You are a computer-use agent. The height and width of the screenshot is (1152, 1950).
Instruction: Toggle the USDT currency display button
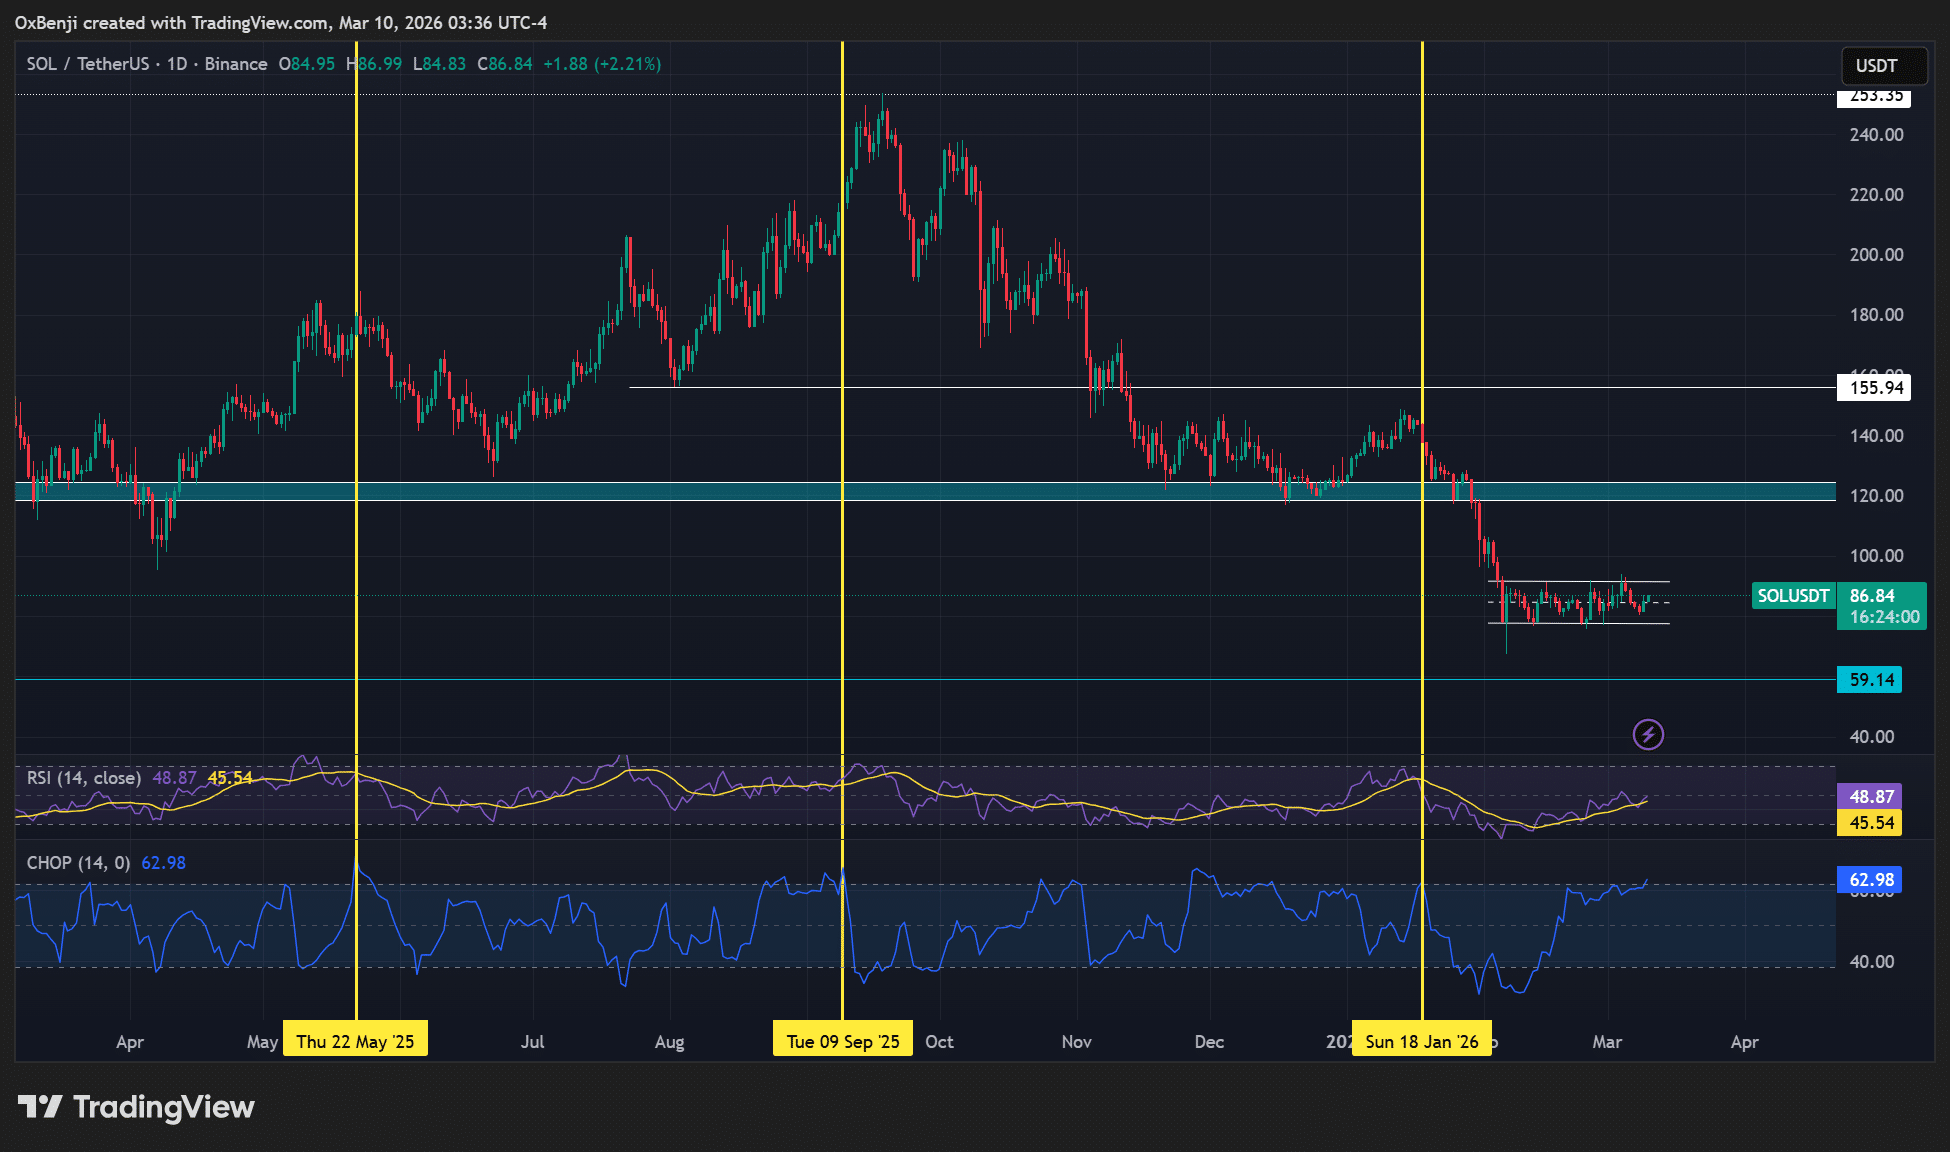coord(1883,66)
